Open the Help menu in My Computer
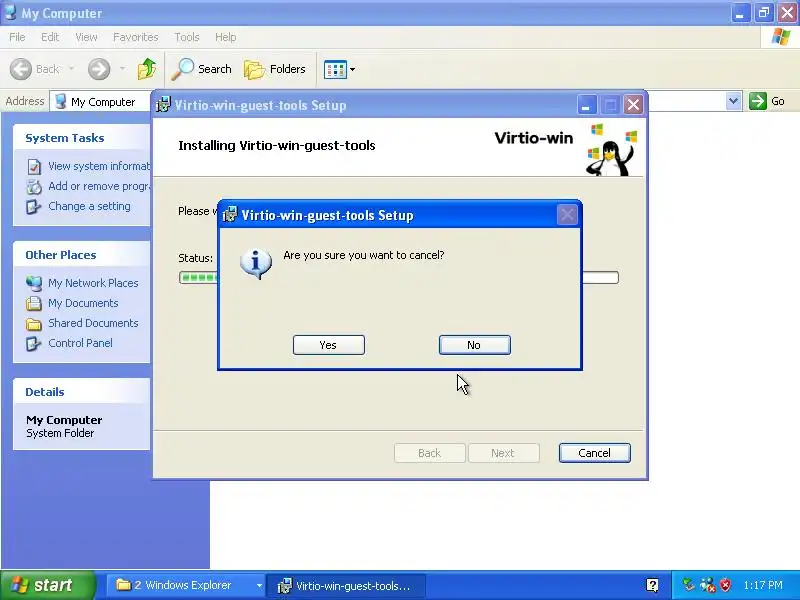 tap(226, 37)
